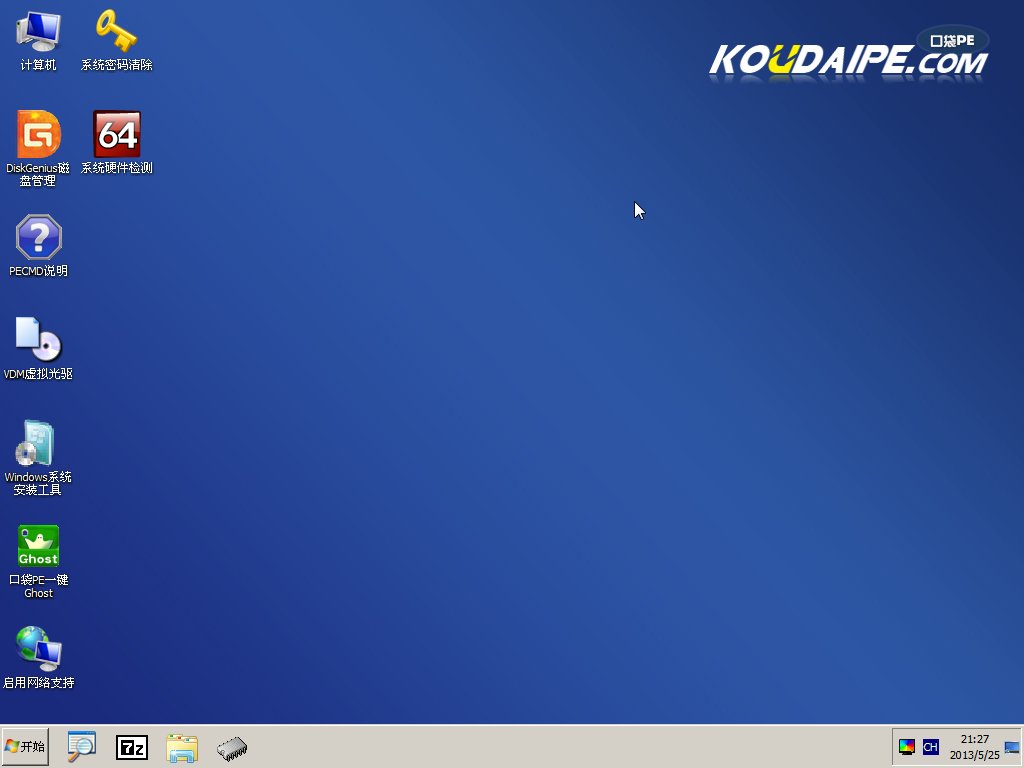Click the KOUDAIPE.COM wallpaper logo
Viewport: 1024px width, 768px height.
coord(847,57)
